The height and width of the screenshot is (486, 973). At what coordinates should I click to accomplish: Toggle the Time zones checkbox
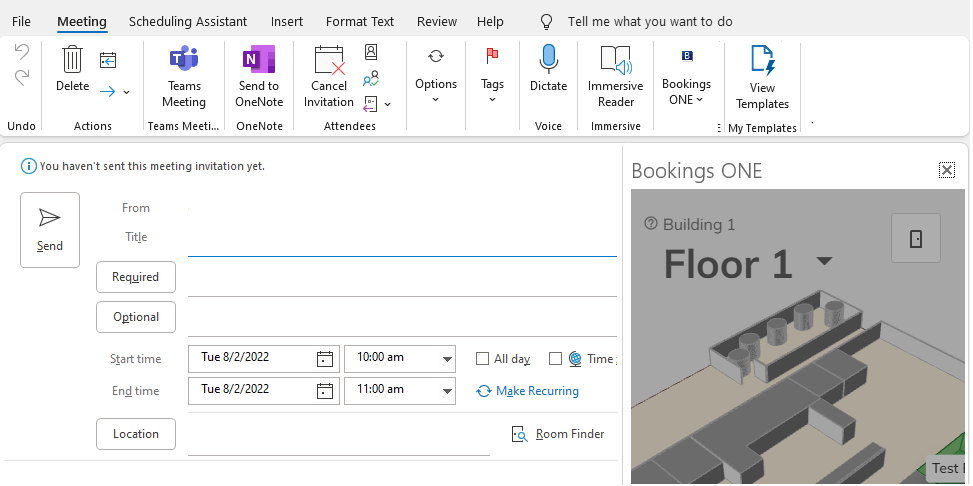coord(556,359)
